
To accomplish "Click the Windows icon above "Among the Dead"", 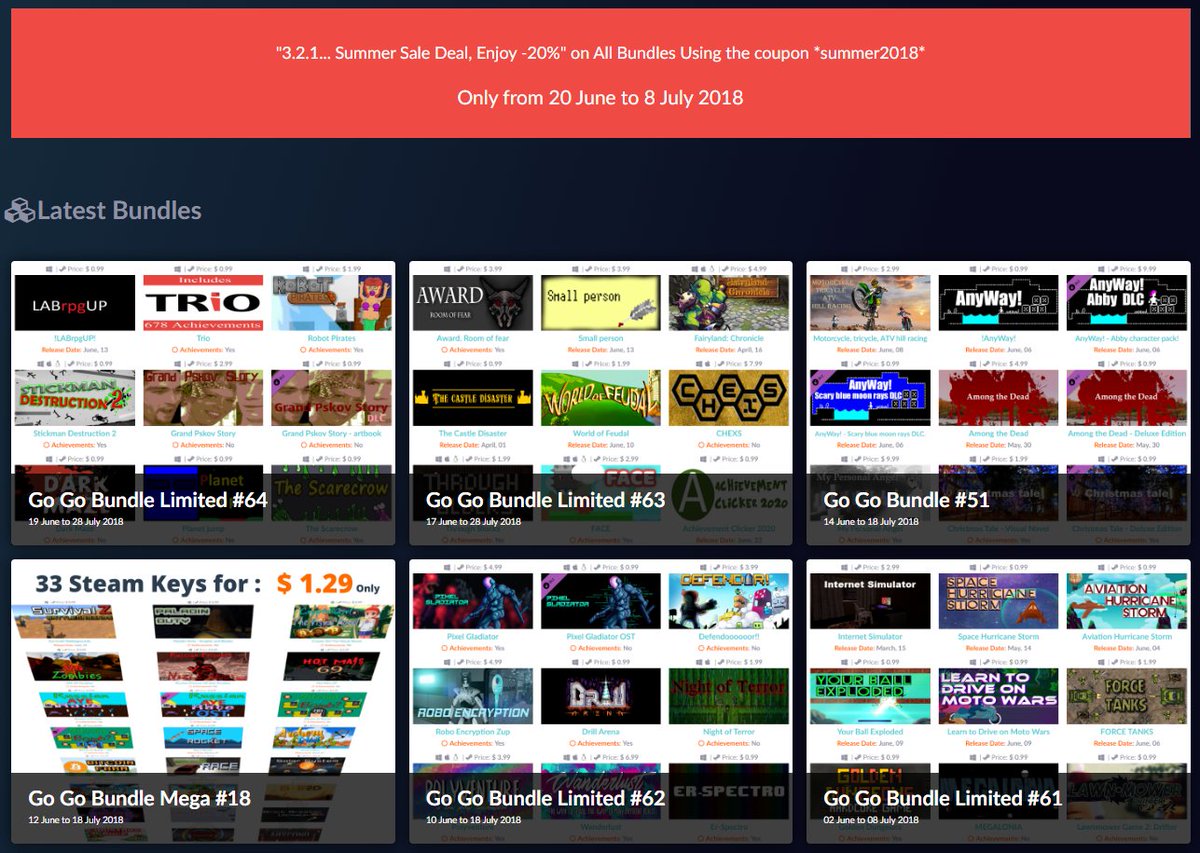I will [x=971, y=364].
